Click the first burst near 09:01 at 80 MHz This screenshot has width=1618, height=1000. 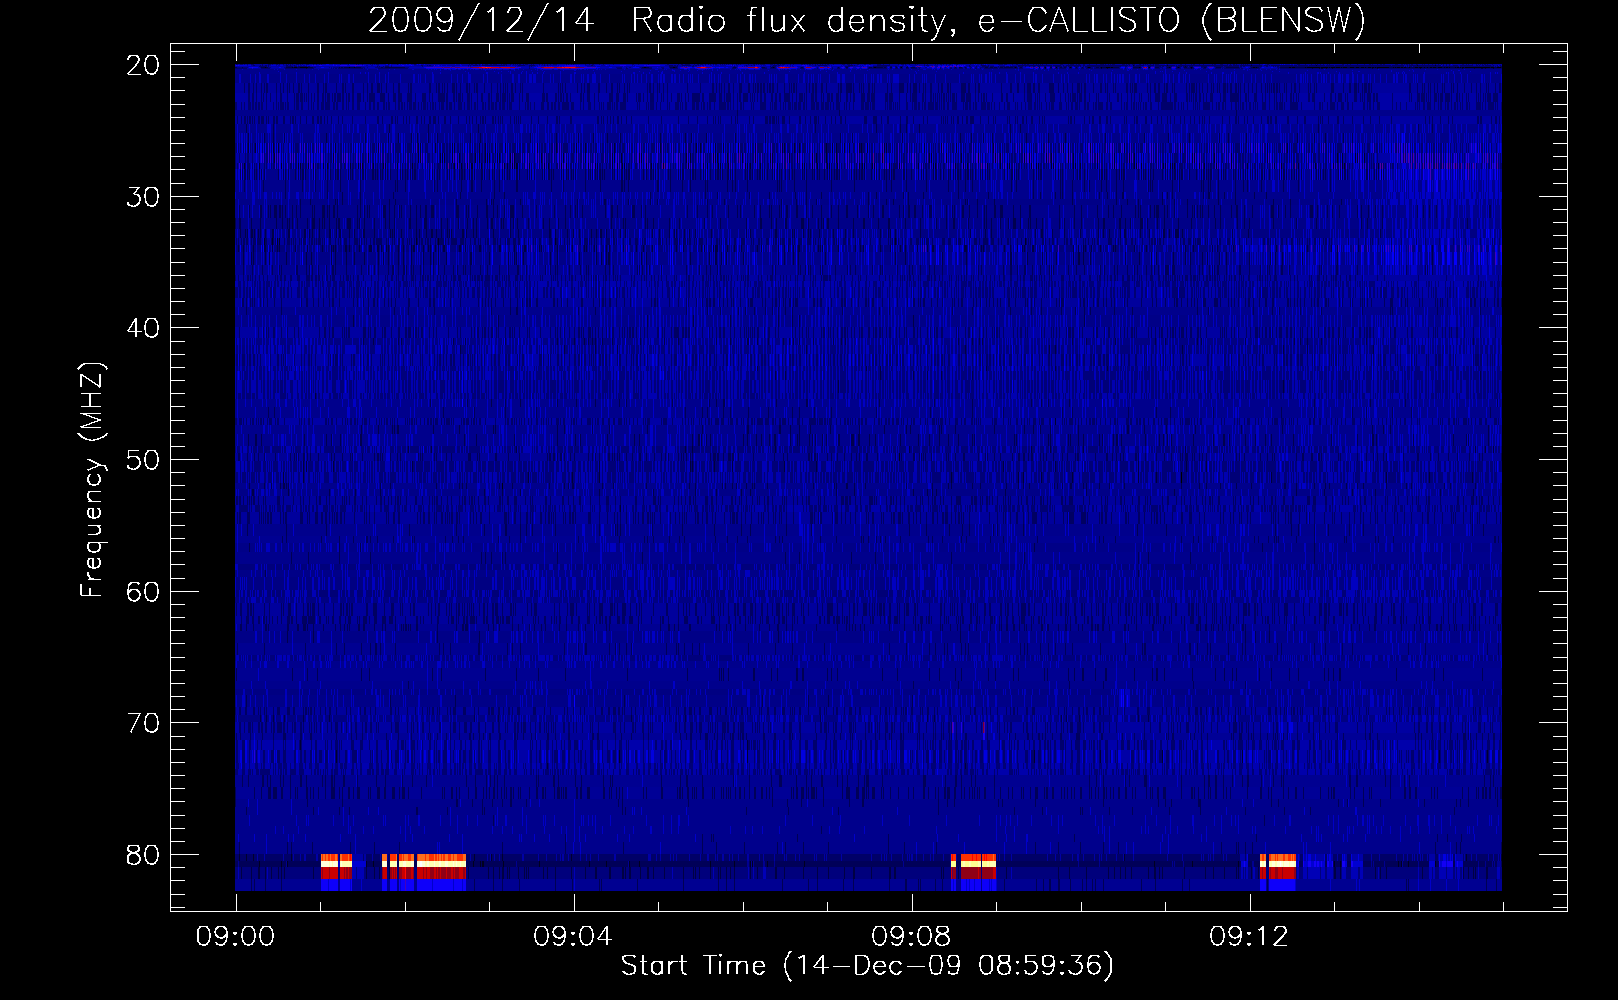point(336,872)
